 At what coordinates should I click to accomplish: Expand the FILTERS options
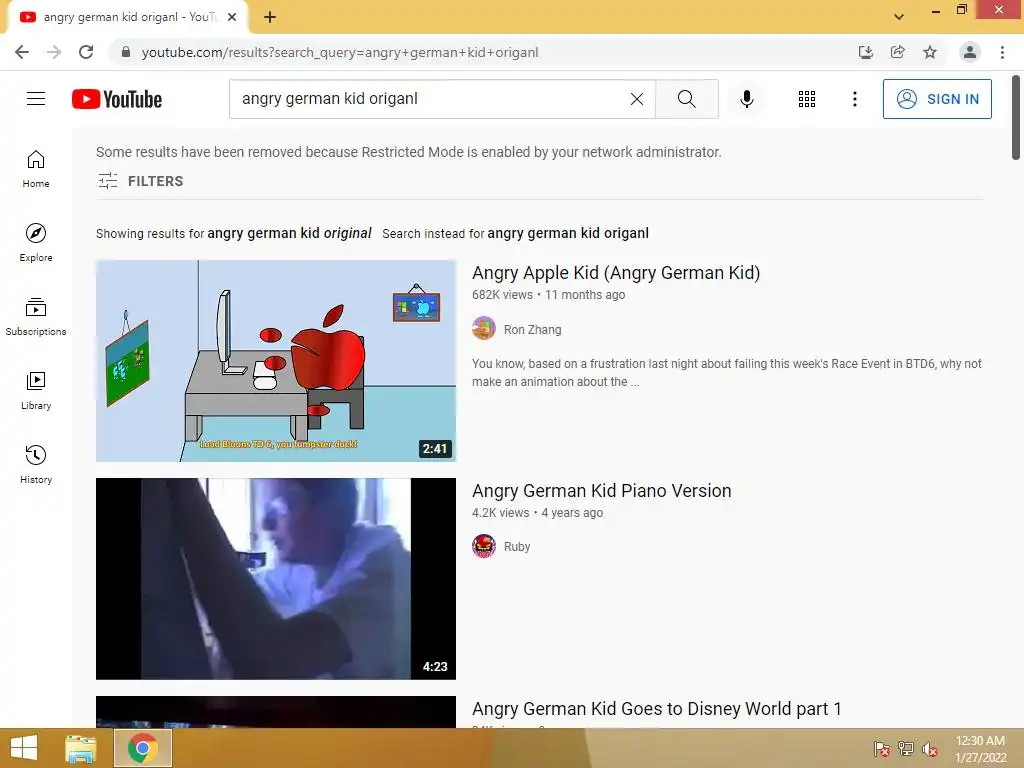[140, 181]
